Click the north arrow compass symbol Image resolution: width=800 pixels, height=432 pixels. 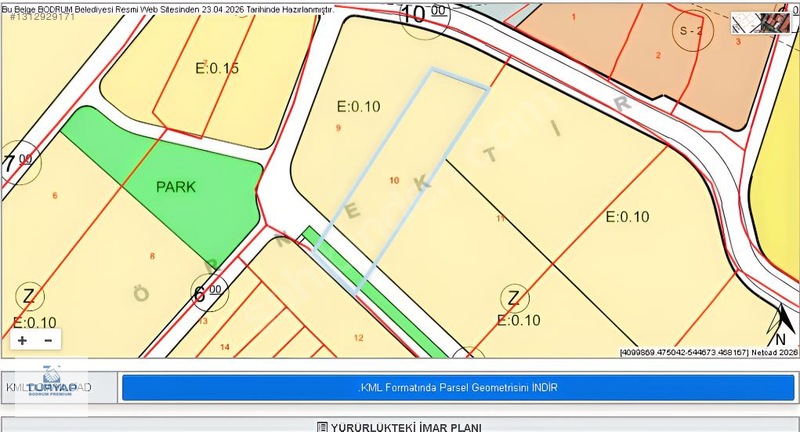(x=781, y=325)
